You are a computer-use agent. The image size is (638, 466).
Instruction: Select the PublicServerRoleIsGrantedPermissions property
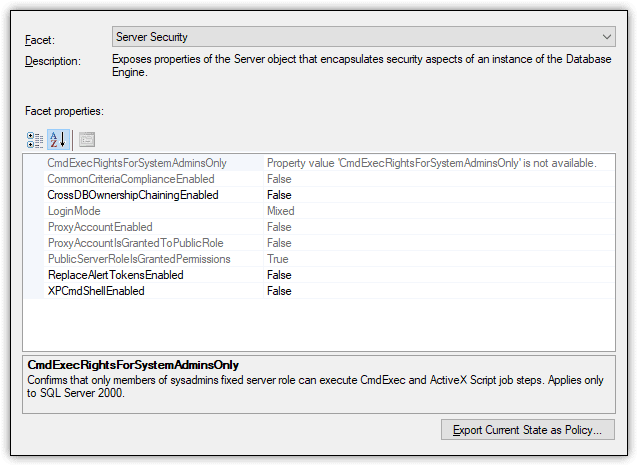pos(139,259)
